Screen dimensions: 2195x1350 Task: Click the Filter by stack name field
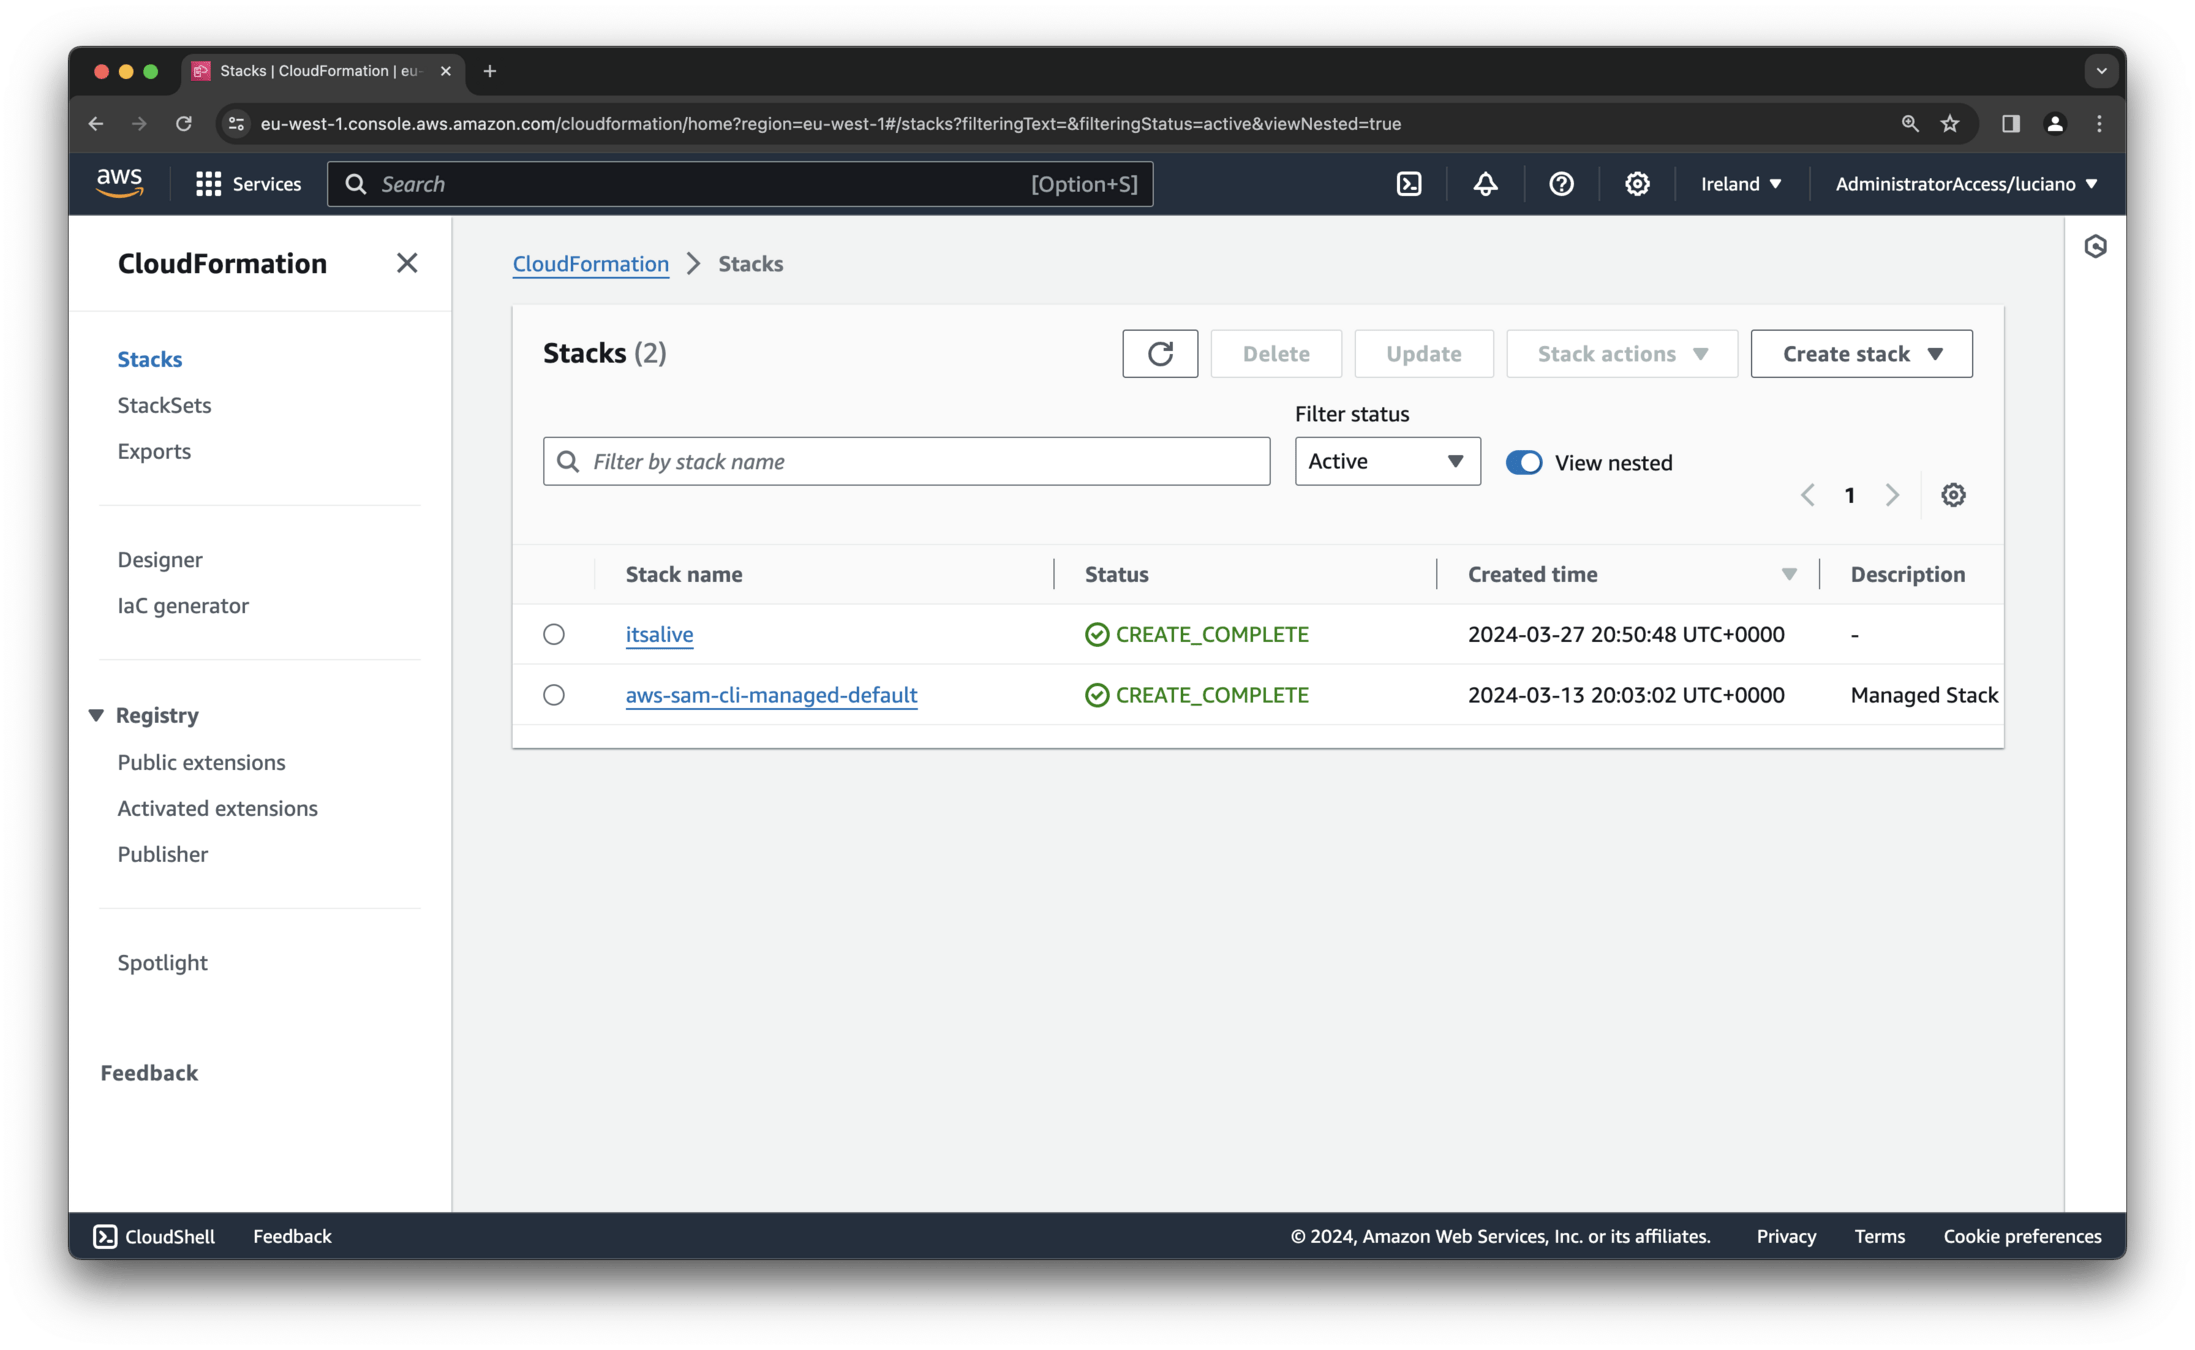[906, 461]
